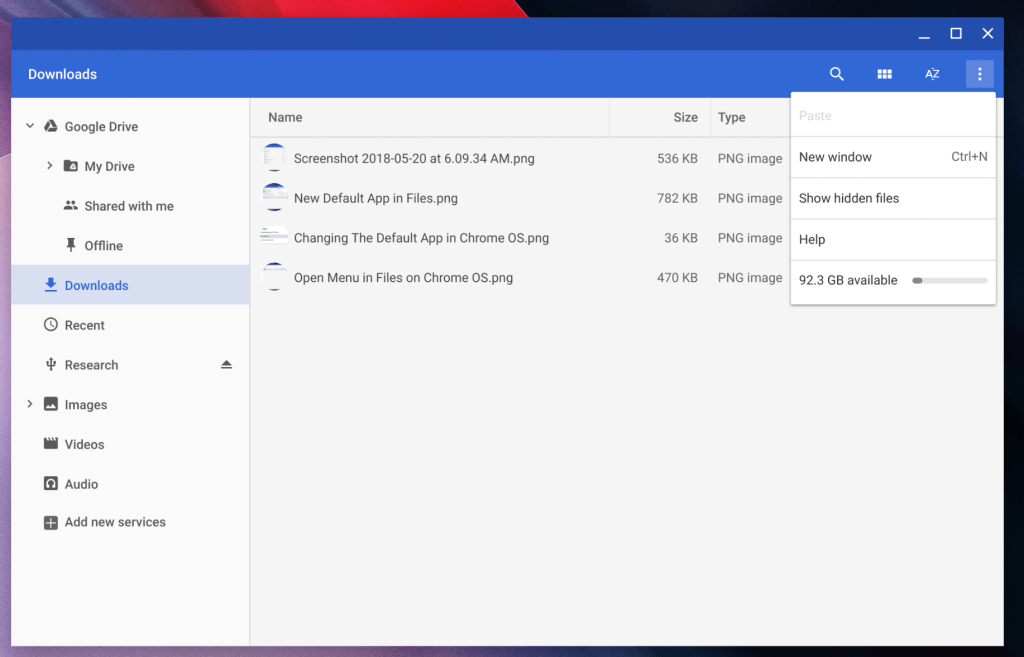Select the Offline pin icon in sidebar
The height and width of the screenshot is (657, 1024).
(70, 245)
